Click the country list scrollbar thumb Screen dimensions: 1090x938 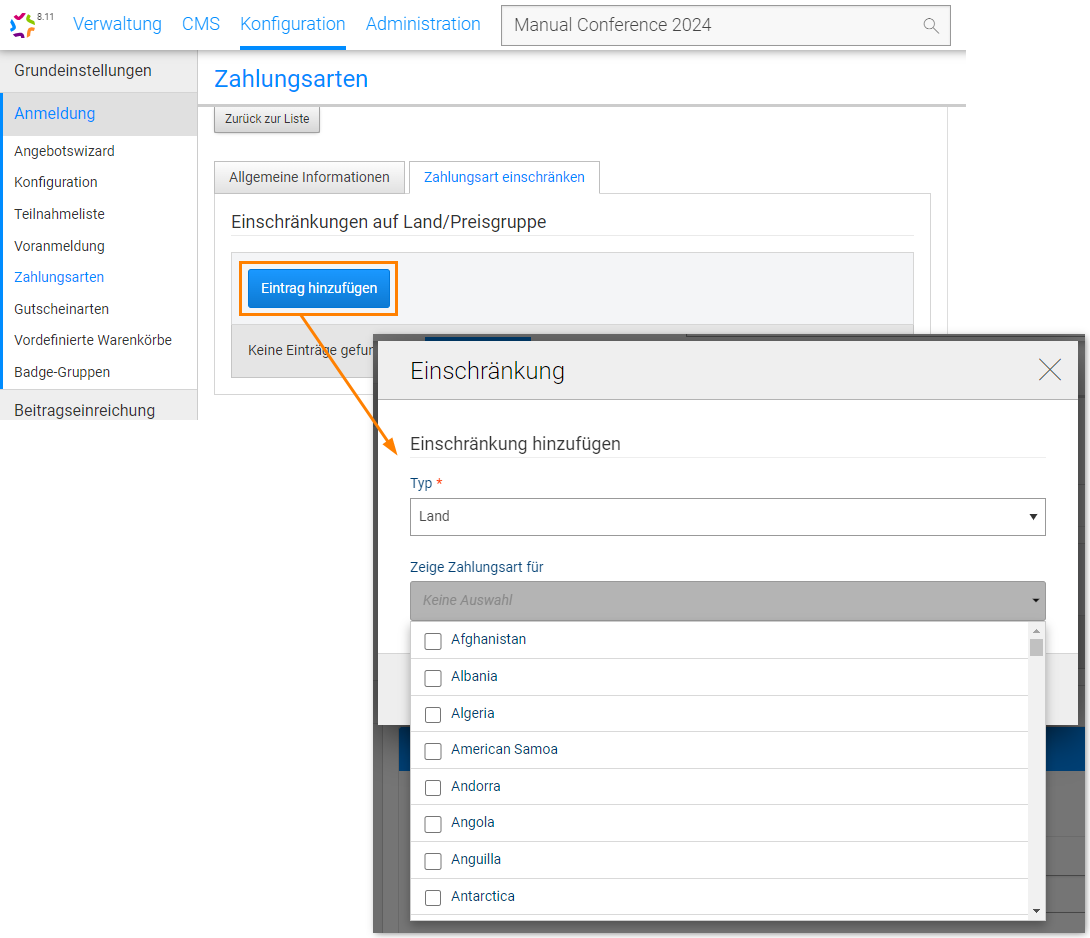coord(1037,648)
